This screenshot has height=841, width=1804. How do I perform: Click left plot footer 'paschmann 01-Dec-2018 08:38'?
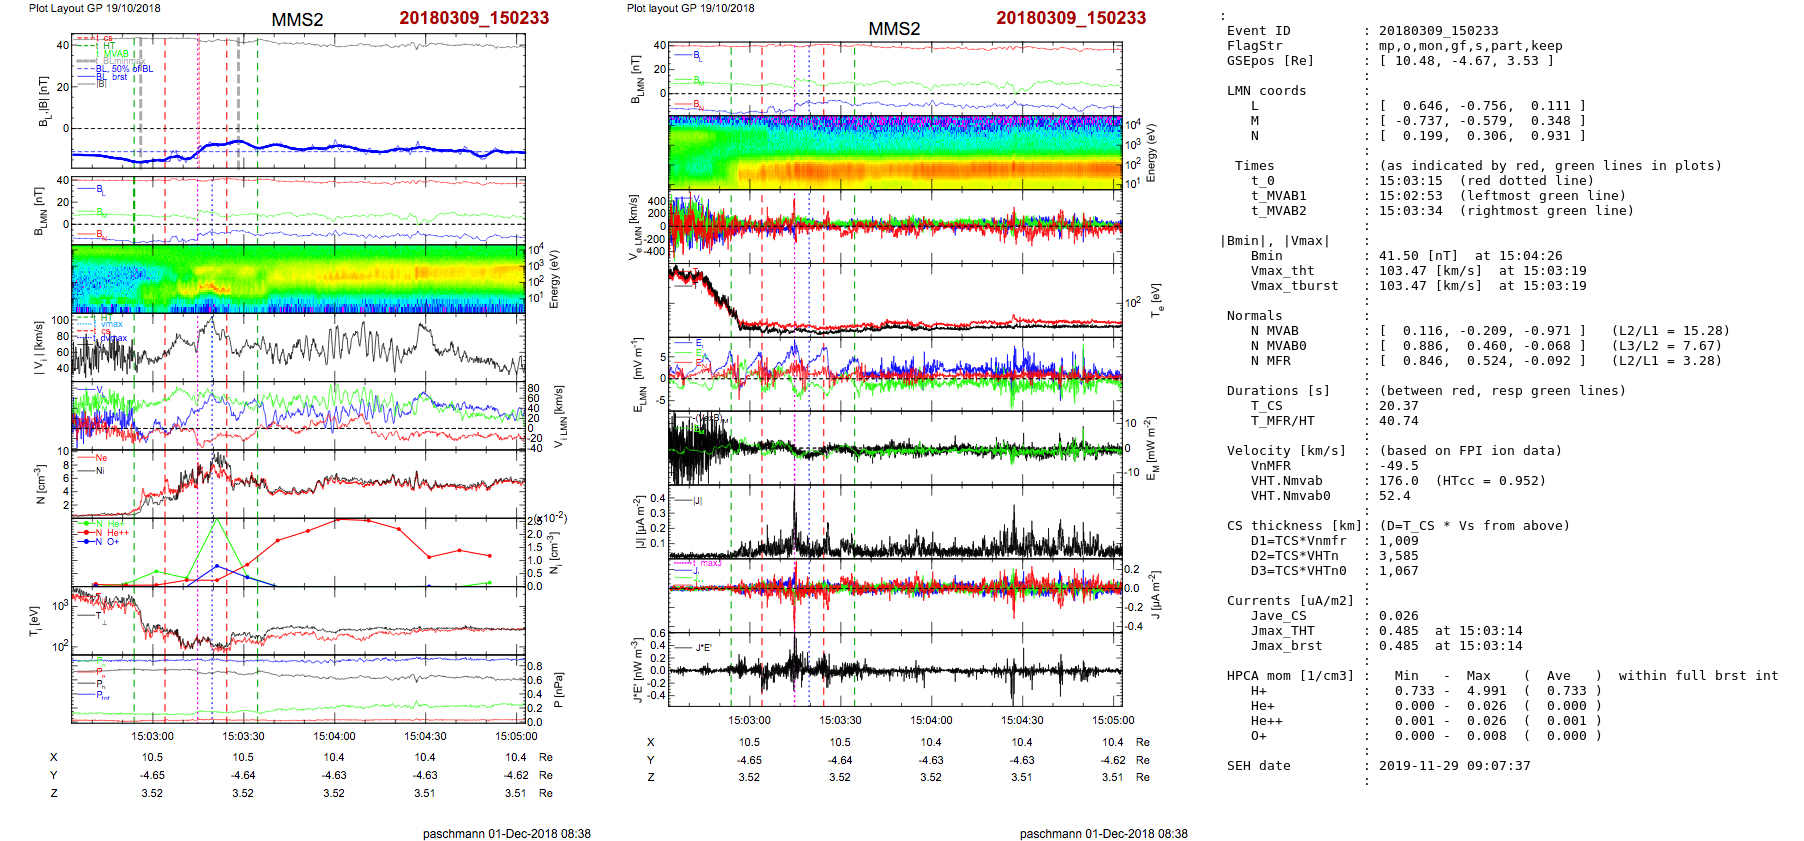506,833
